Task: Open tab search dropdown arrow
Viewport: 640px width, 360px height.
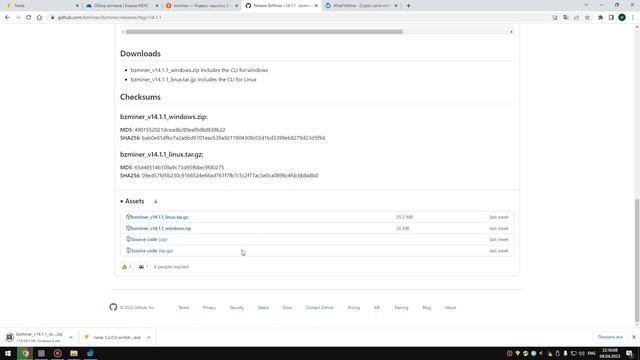Action: coord(586,5)
